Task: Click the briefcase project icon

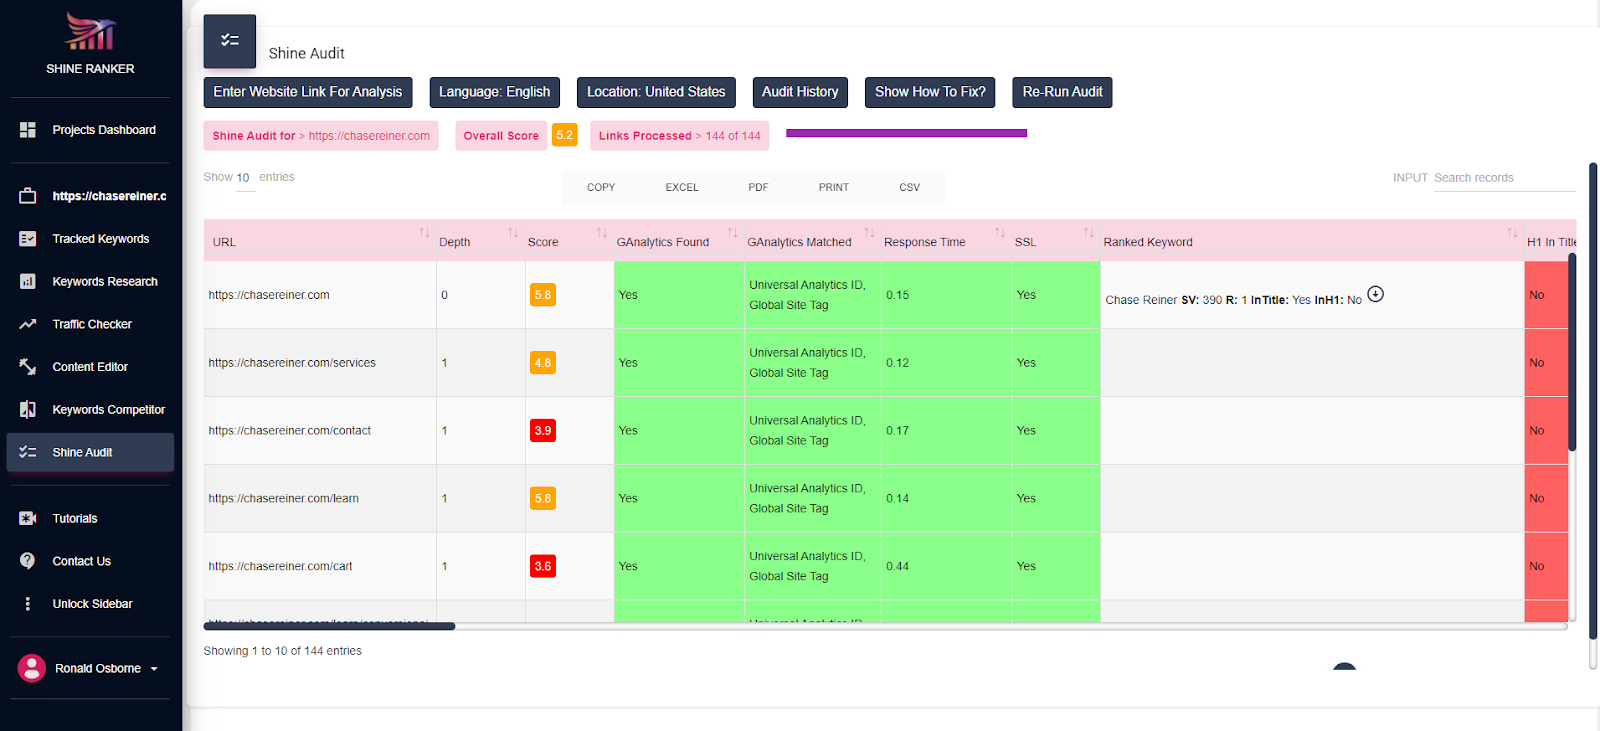Action: (28, 196)
